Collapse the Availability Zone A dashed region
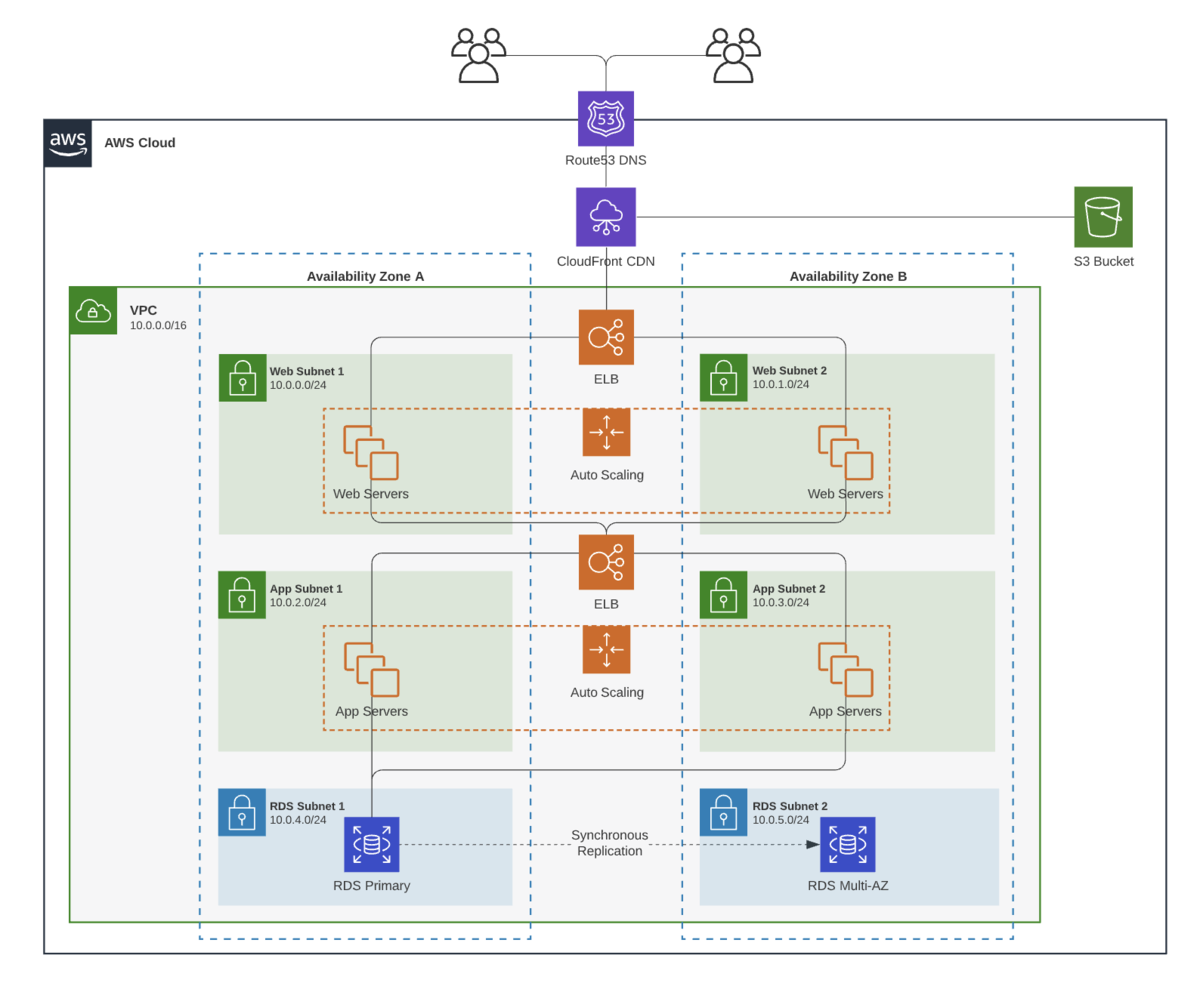1200x992 pixels. click(x=365, y=277)
